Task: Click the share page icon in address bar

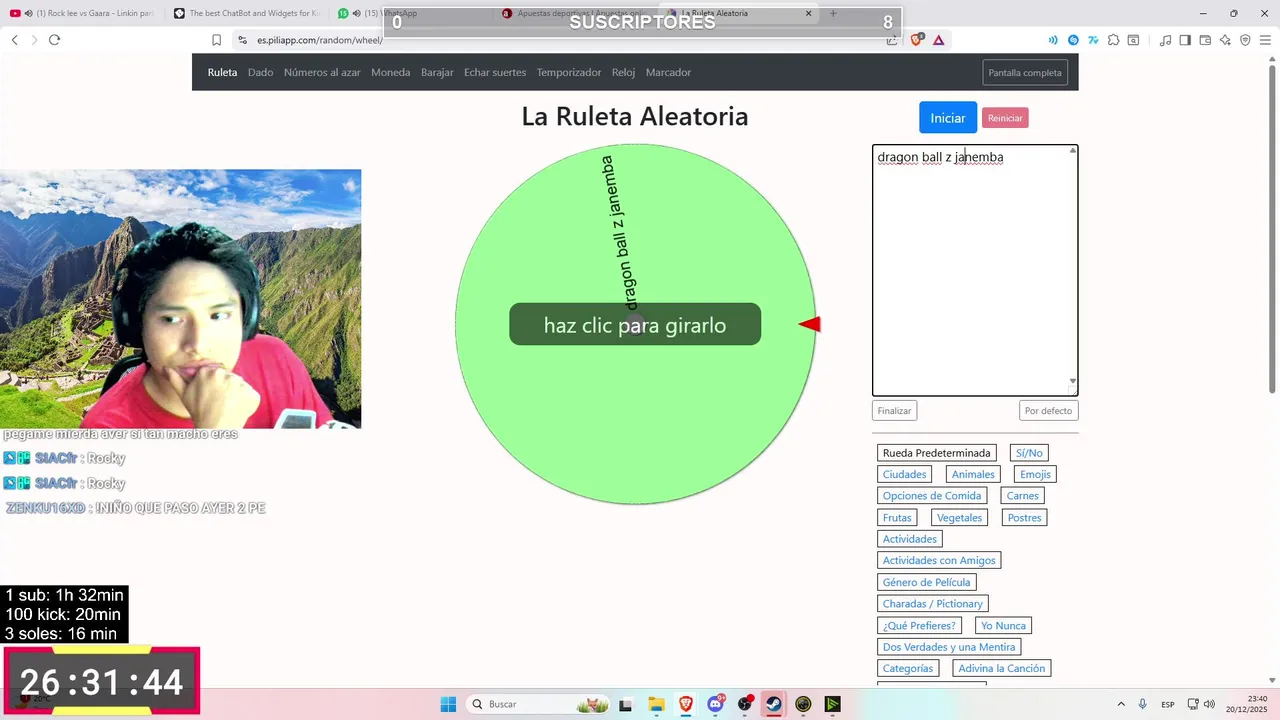Action: [891, 40]
